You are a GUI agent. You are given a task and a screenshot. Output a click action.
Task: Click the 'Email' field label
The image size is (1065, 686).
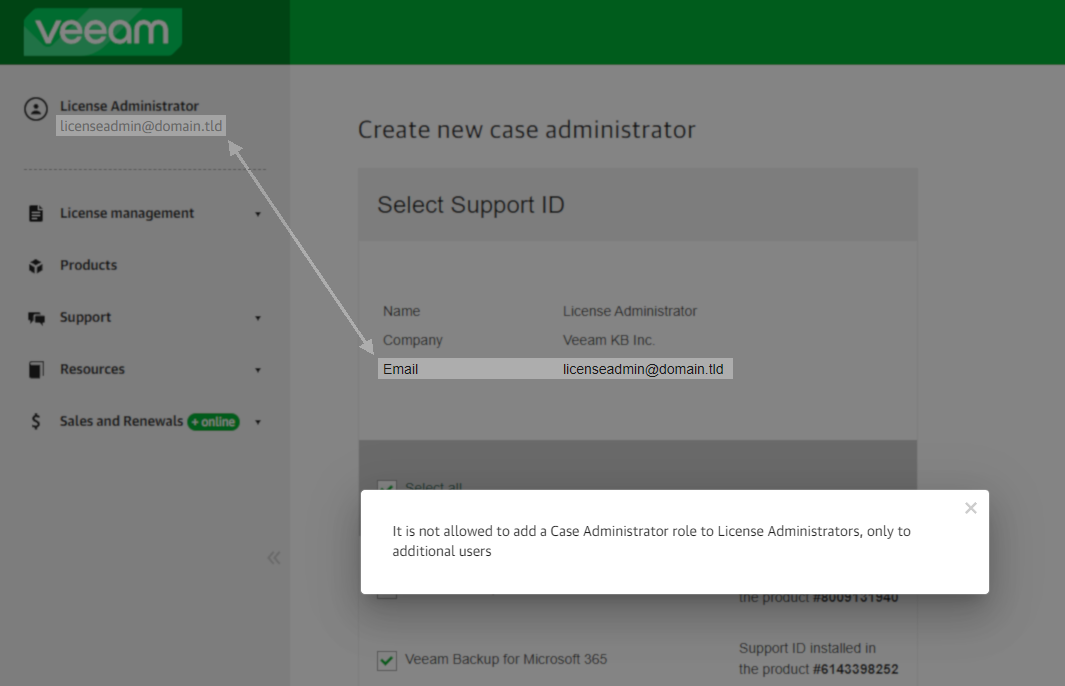coord(400,369)
